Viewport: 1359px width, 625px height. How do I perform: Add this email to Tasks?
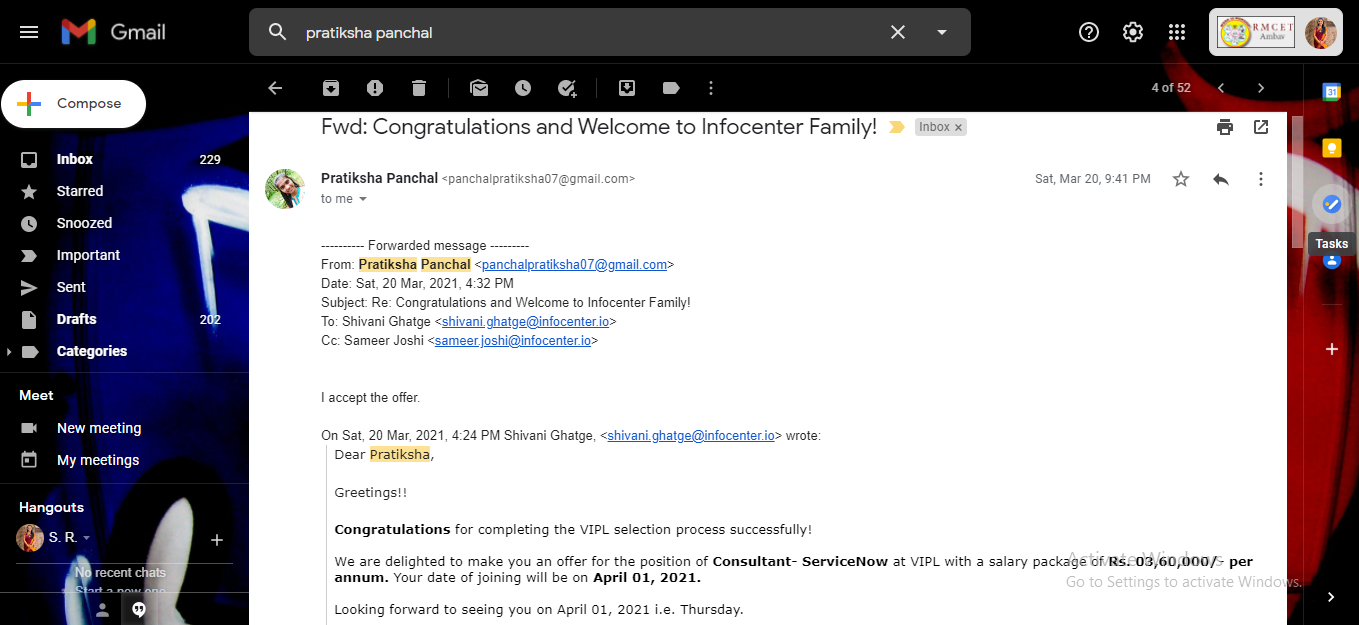pyautogui.click(x=567, y=88)
